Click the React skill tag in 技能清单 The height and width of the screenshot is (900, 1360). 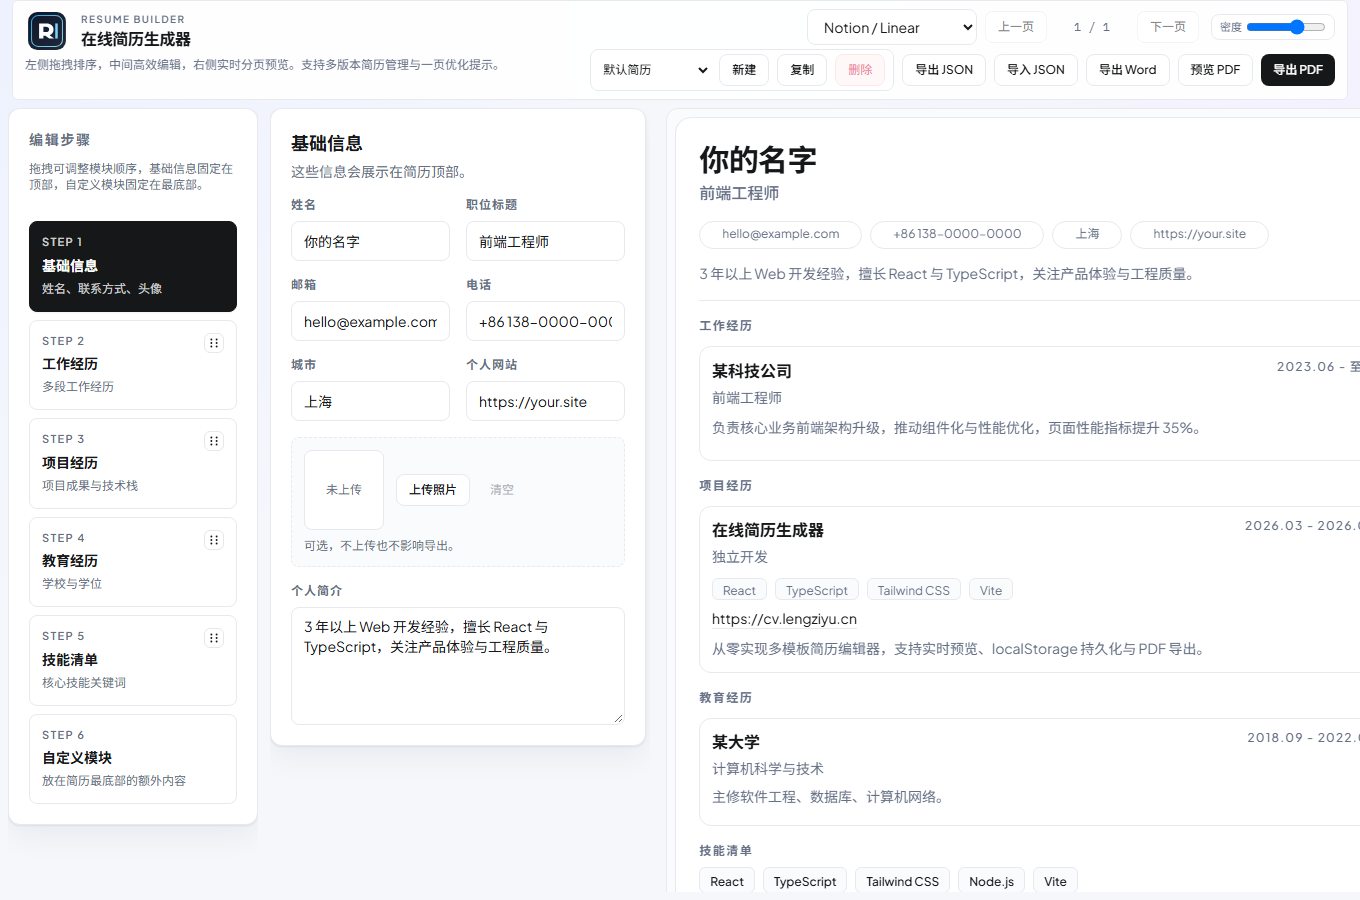coord(727,881)
